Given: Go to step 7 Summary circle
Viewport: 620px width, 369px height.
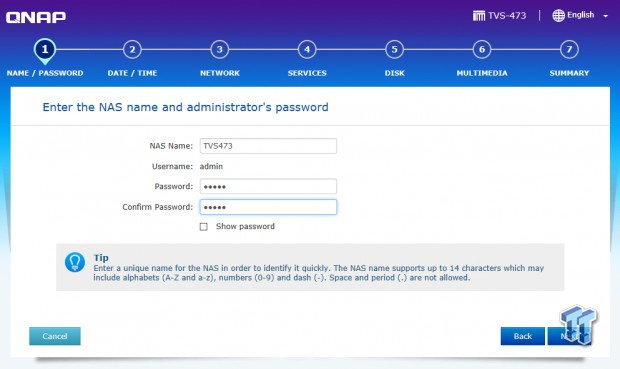Looking at the screenshot, I should tap(569, 49).
